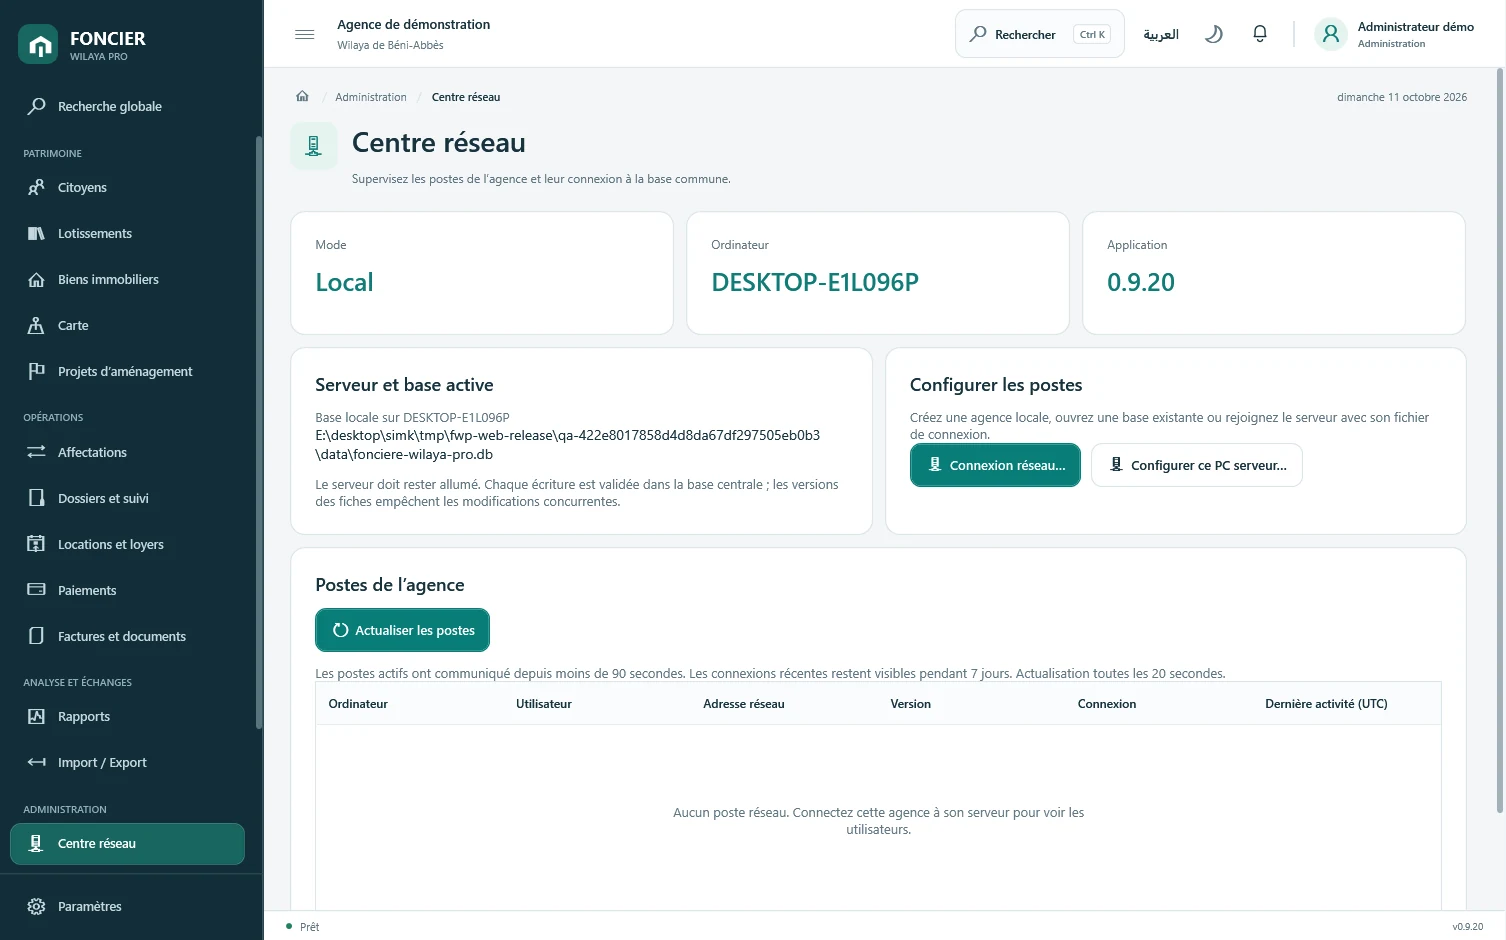The height and width of the screenshot is (940, 1506).
Task: Toggle the sidebar hamburger menu icon
Action: (x=305, y=34)
